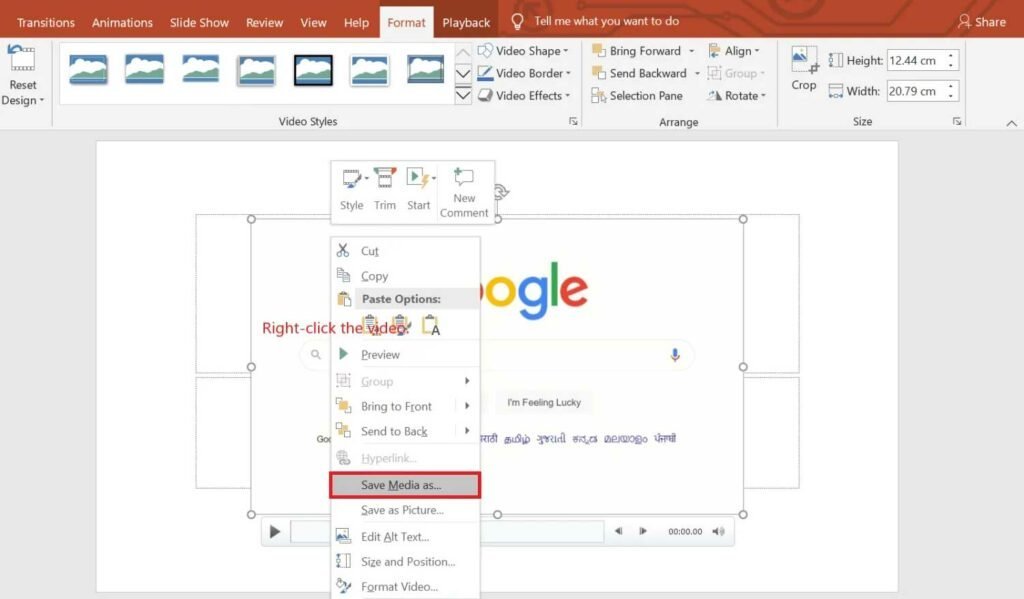Select the Format tab
The height and width of the screenshot is (599, 1024).
406,22
